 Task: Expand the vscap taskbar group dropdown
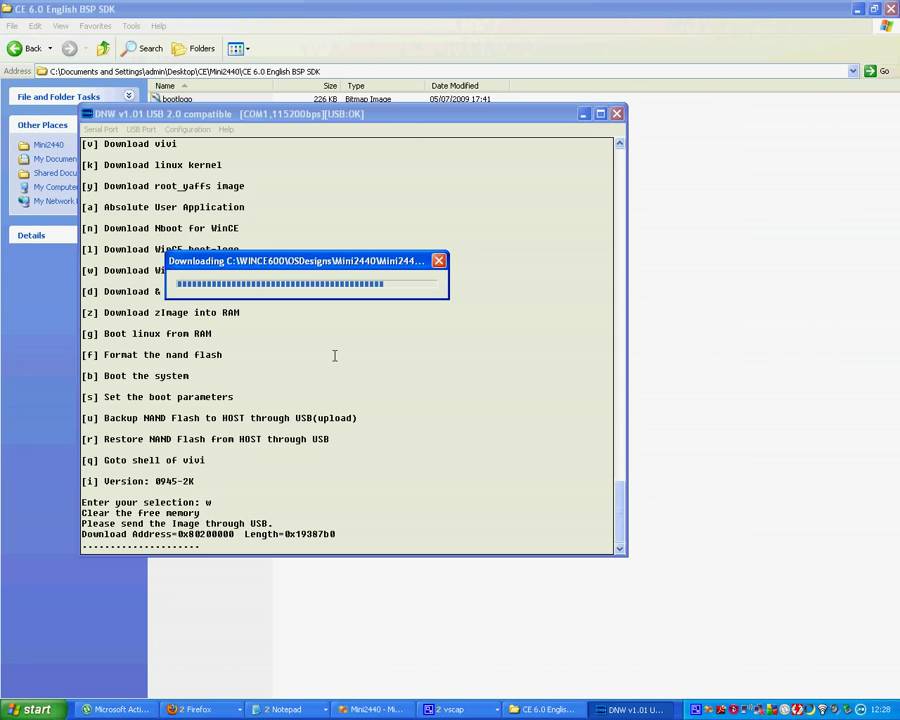click(x=496, y=710)
